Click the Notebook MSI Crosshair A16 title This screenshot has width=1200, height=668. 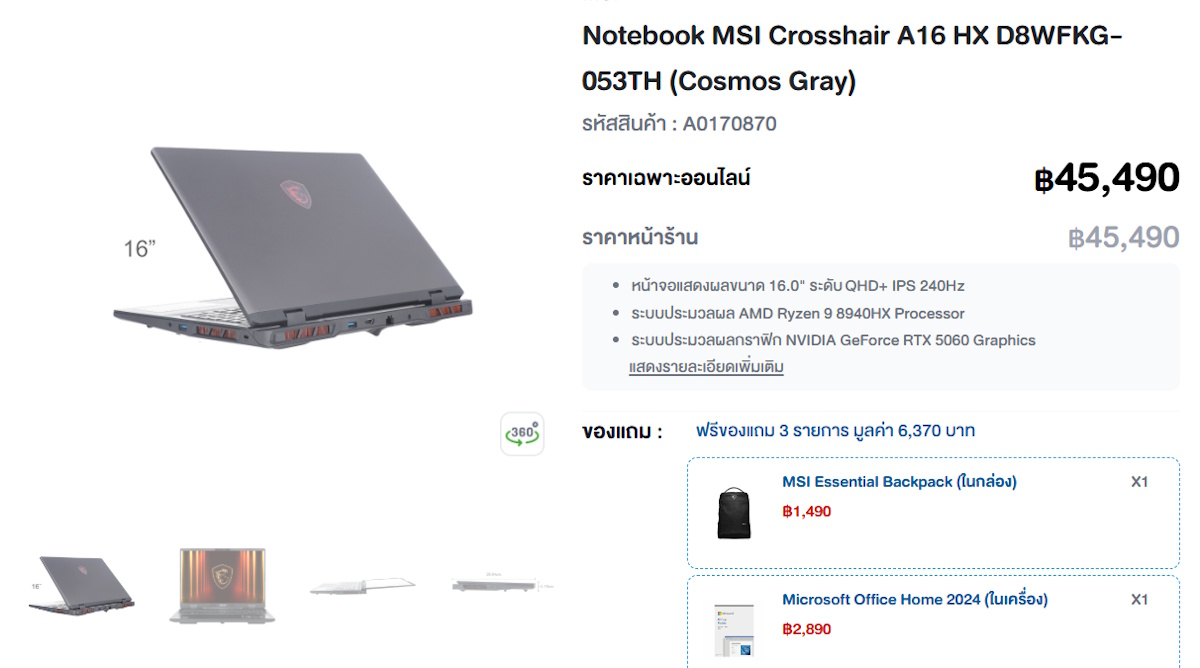click(852, 58)
